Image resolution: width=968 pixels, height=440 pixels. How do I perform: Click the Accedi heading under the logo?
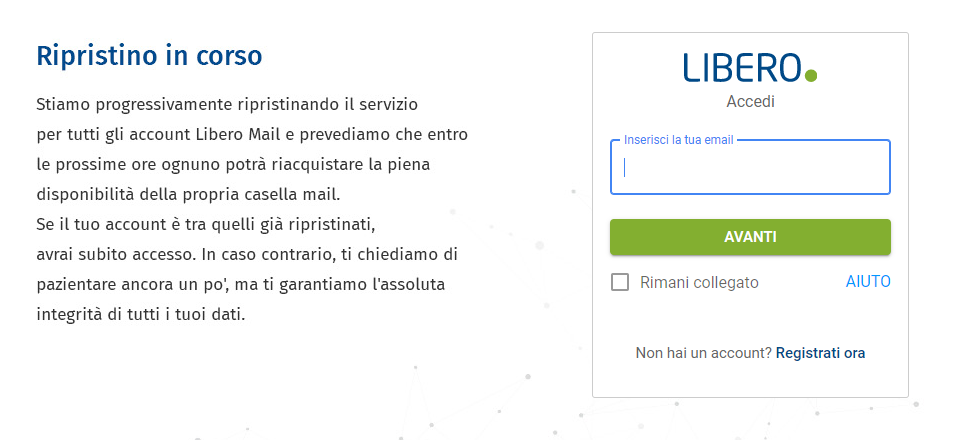[x=750, y=101]
